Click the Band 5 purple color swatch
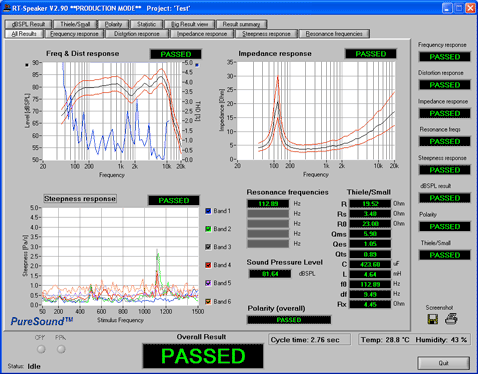The height and width of the screenshot is (374, 478). (208, 283)
